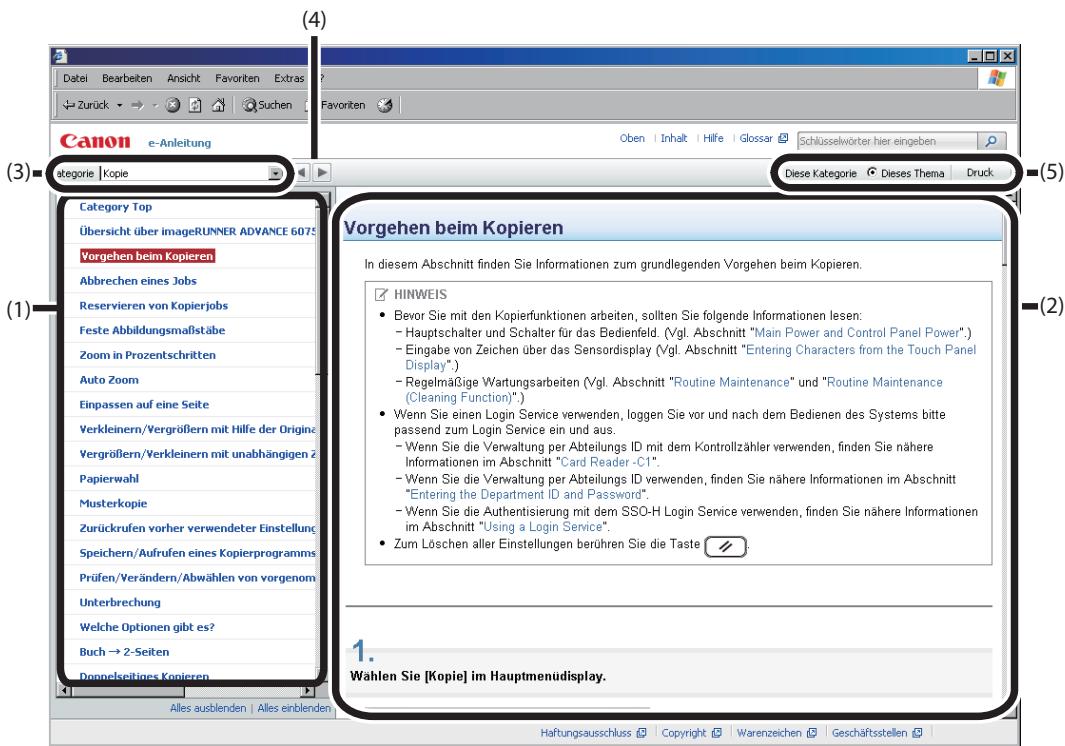The height and width of the screenshot is (746, 1065).
Task: Click the Oben link
Action: (632, 138)
